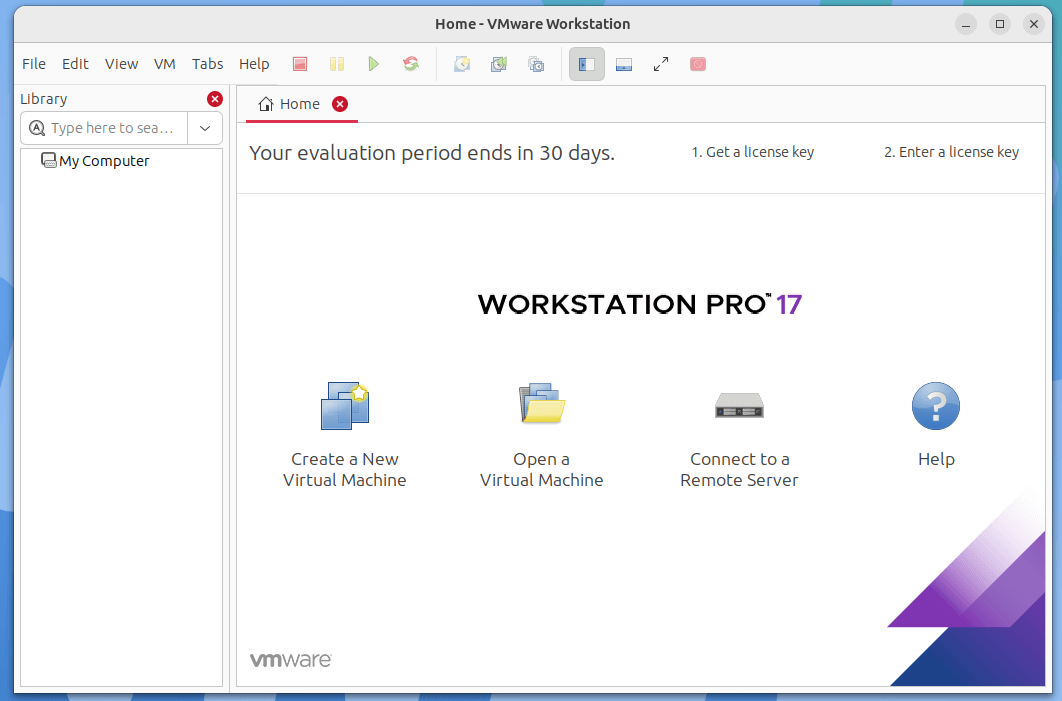Toggle the thumbnail bar display
The image size is (1062, 701).
click(x=624, y=63)
